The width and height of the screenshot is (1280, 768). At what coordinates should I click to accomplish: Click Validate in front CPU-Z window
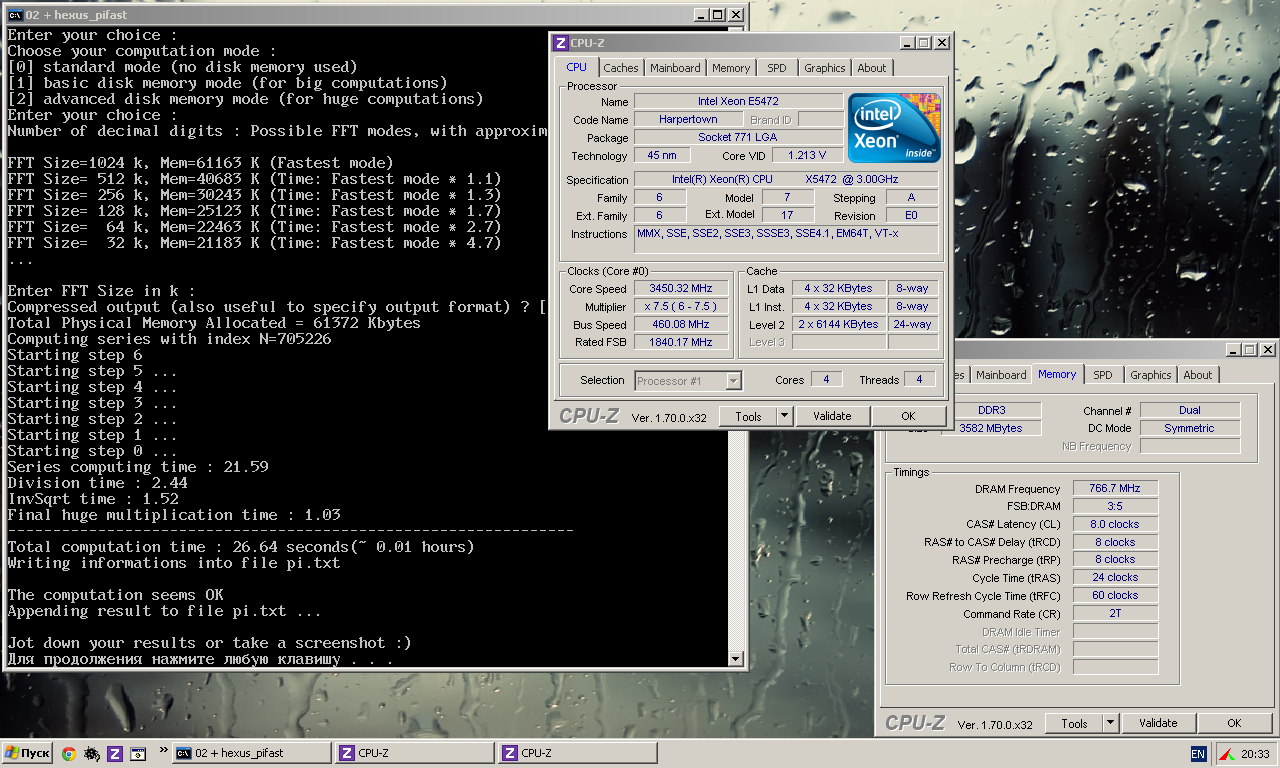point(832,416)
